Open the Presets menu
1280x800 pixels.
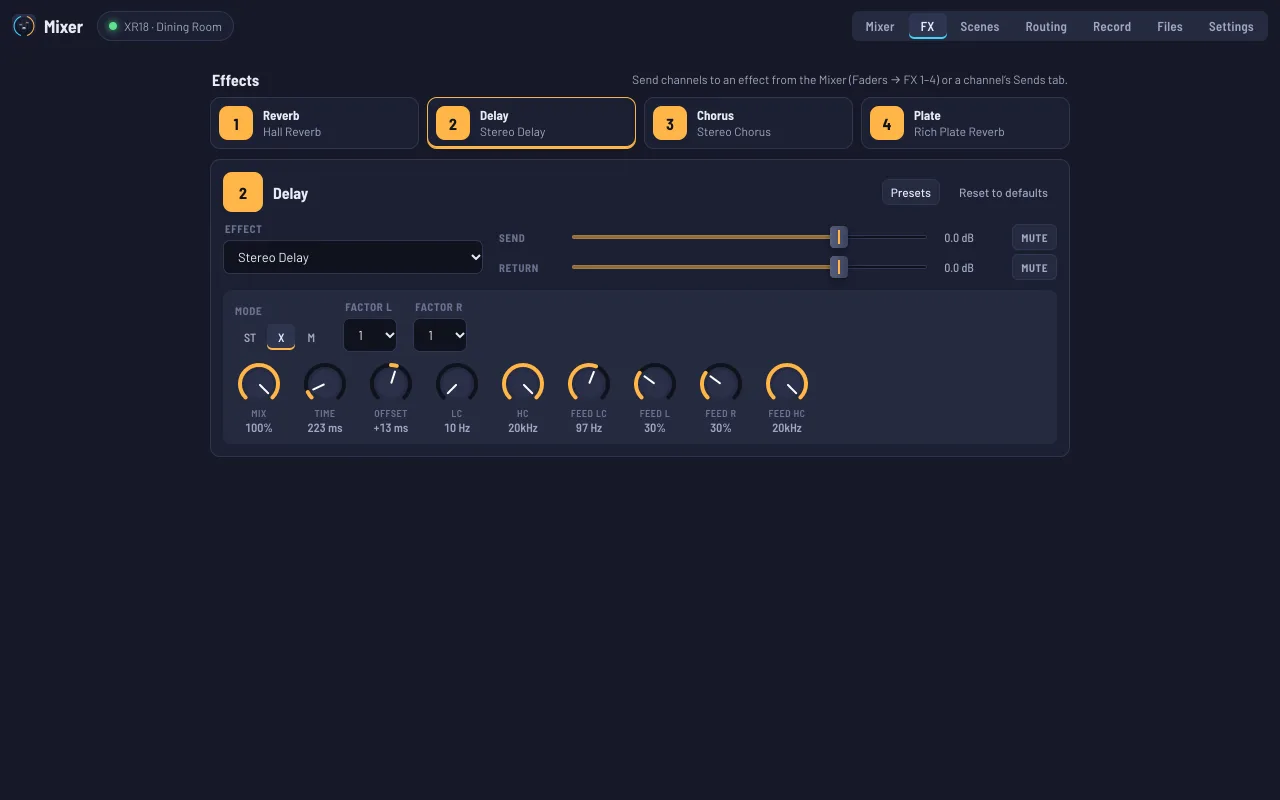[911, 193]
